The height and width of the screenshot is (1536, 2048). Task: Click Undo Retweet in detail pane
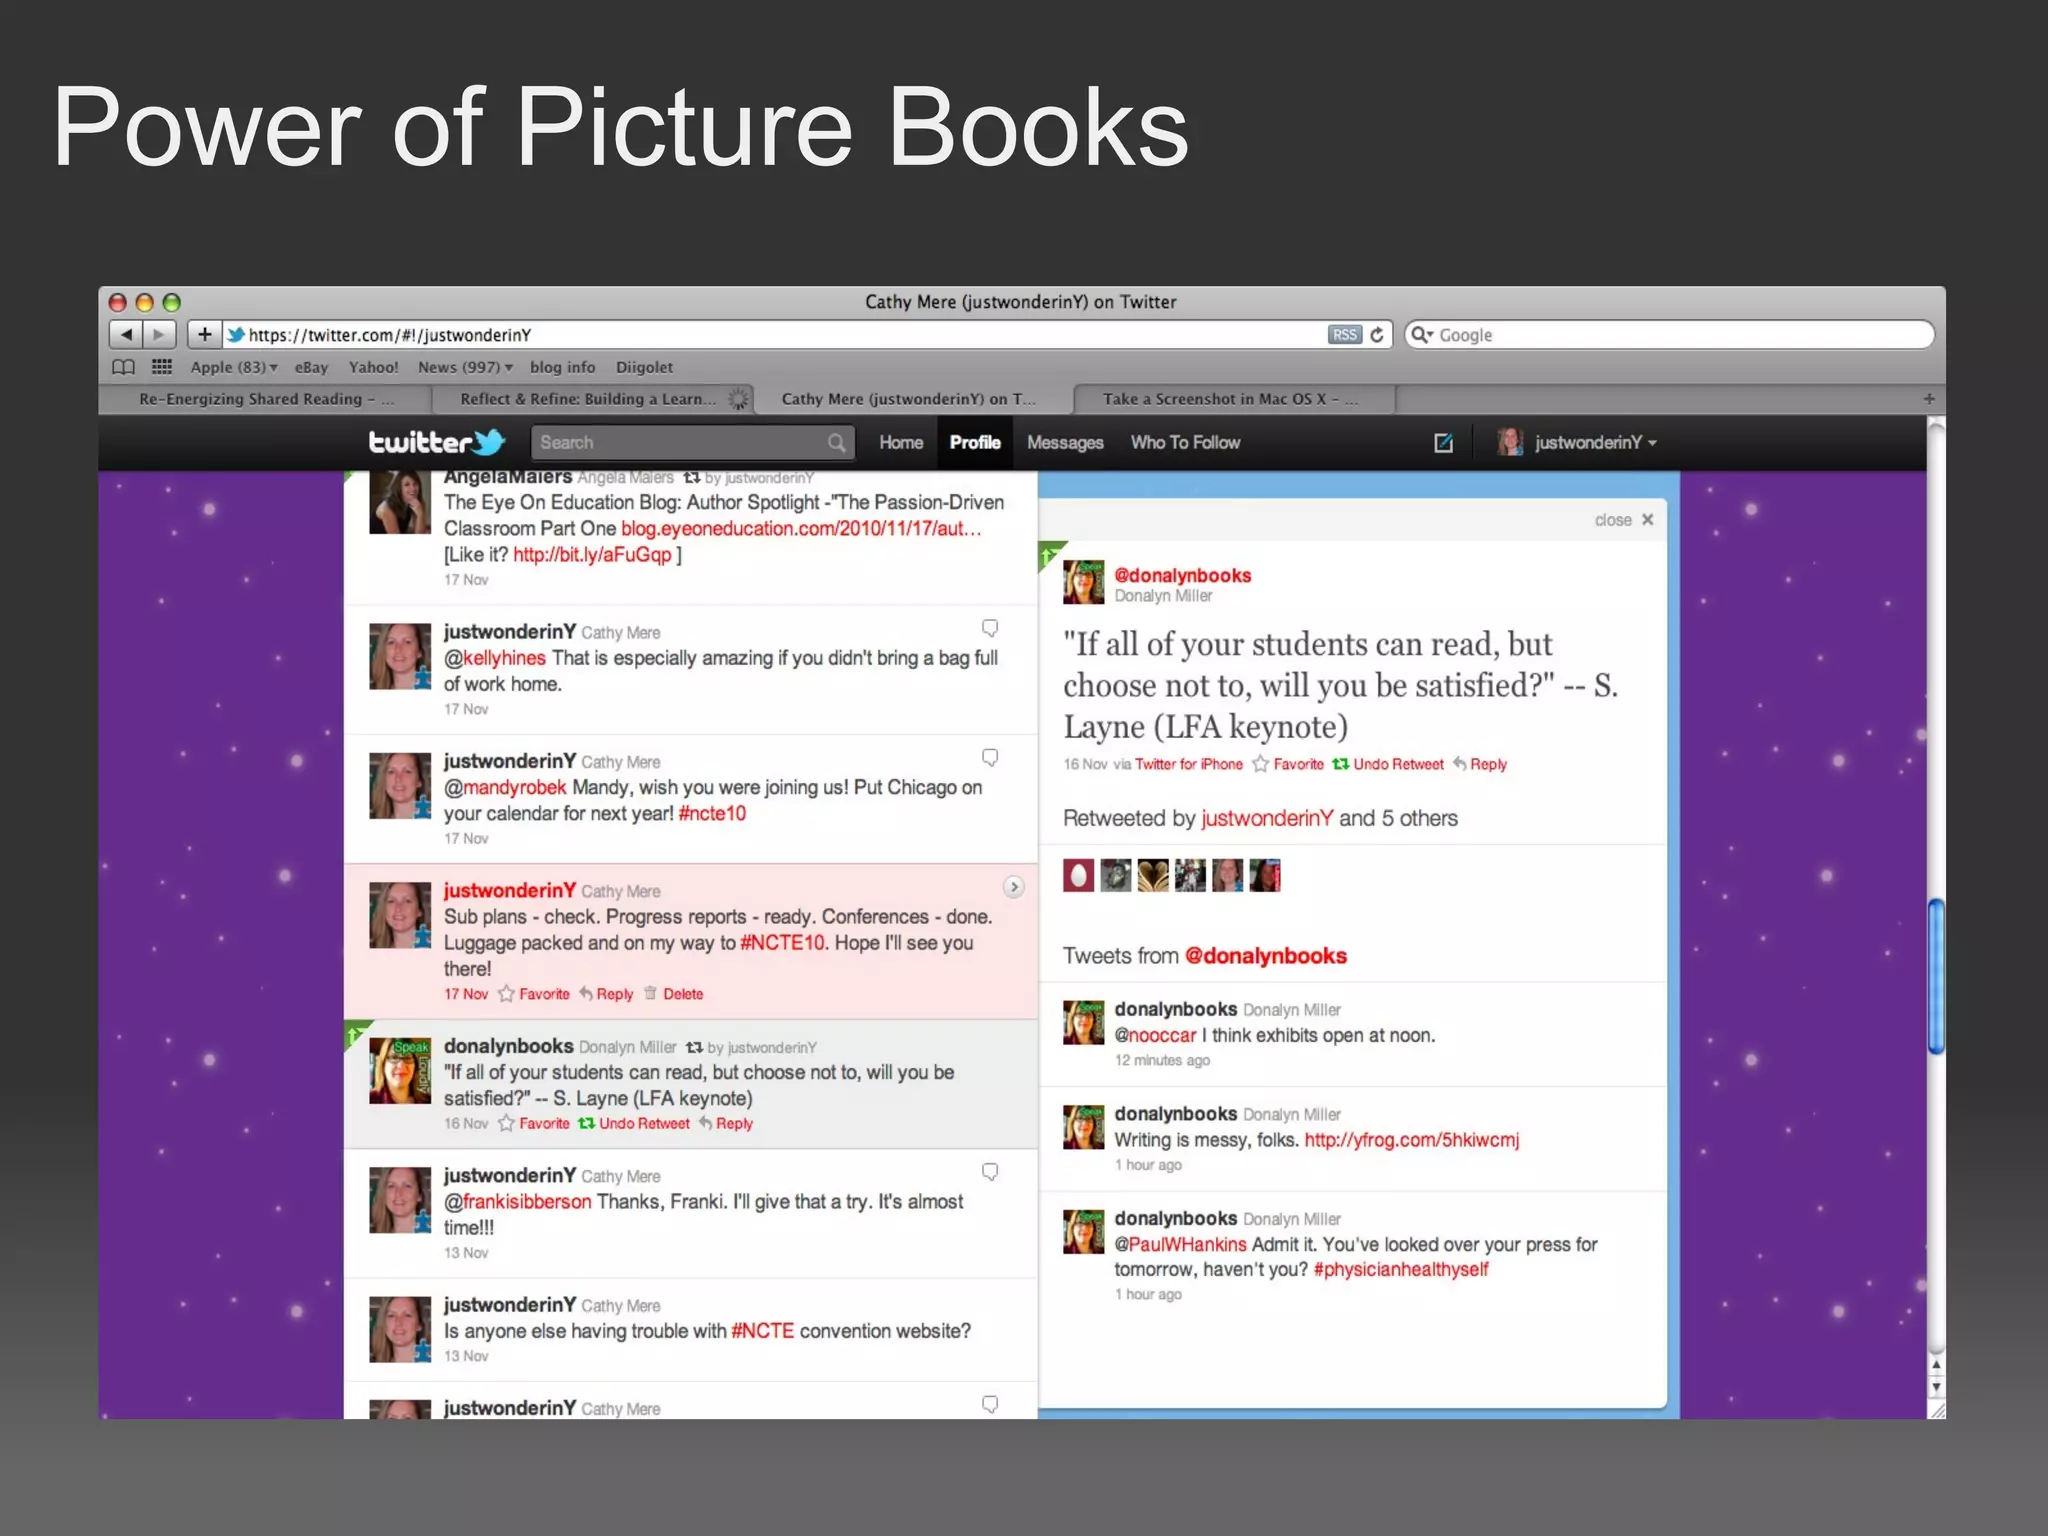point(1388,764)
